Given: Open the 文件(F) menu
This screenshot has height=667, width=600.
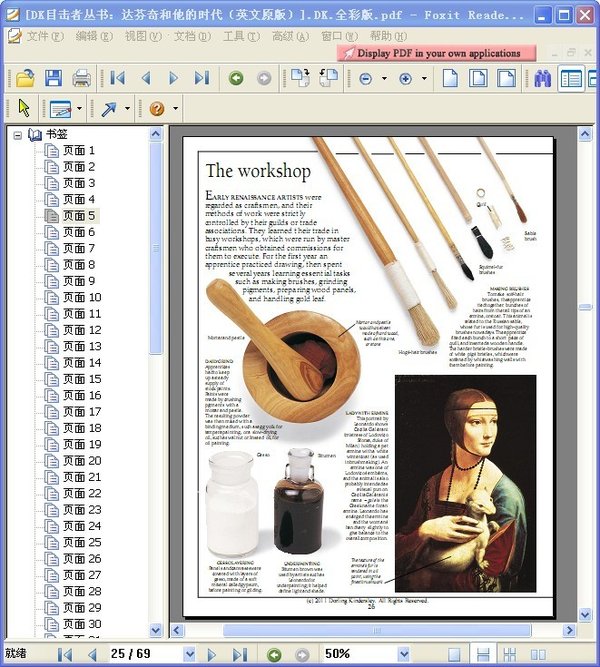Looking at the screenshot, I should click(x=45, y=37).
